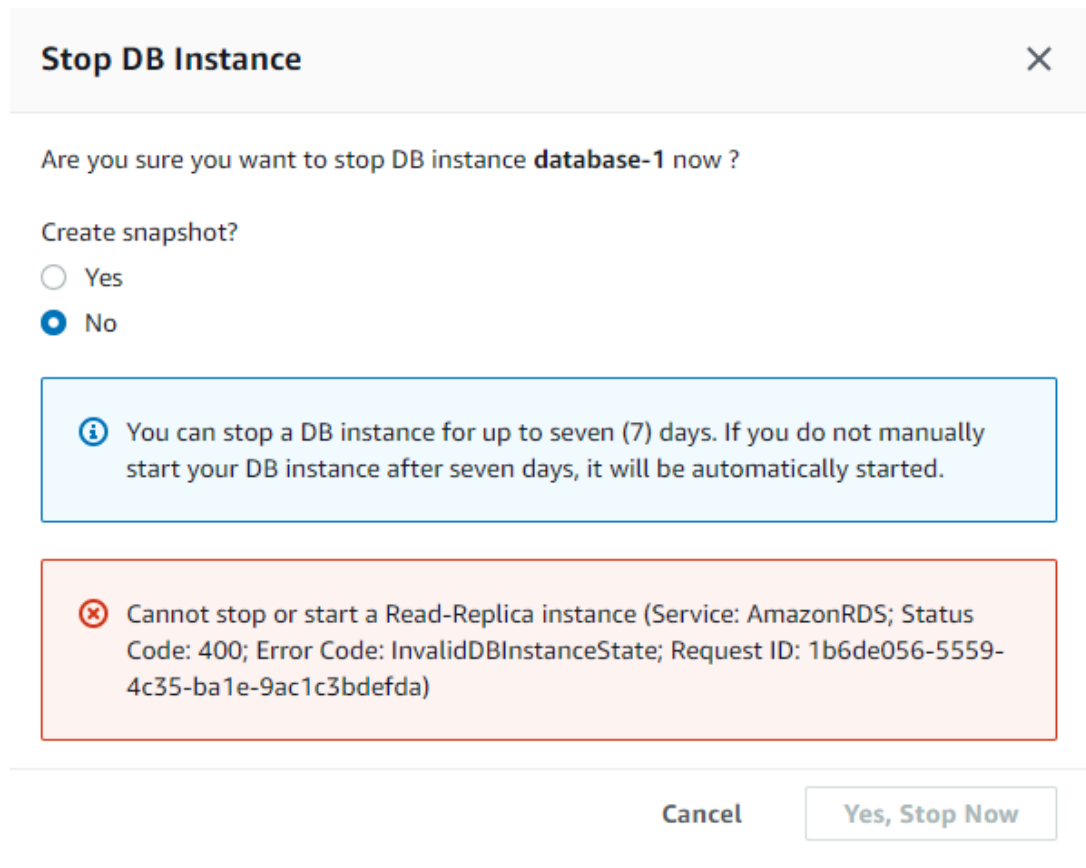
Task: Click the Create snapshot? label
Action: coord(139,232)
